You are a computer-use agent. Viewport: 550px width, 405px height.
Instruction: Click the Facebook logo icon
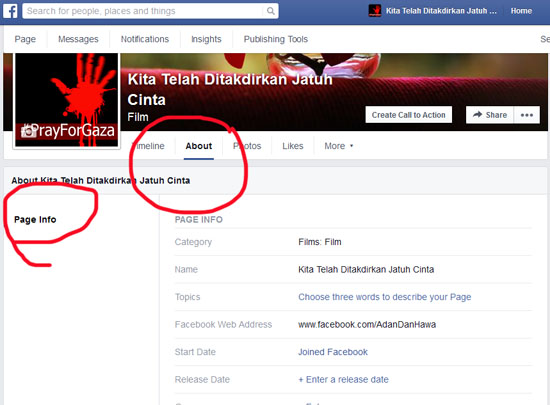[x=10, y=11]
